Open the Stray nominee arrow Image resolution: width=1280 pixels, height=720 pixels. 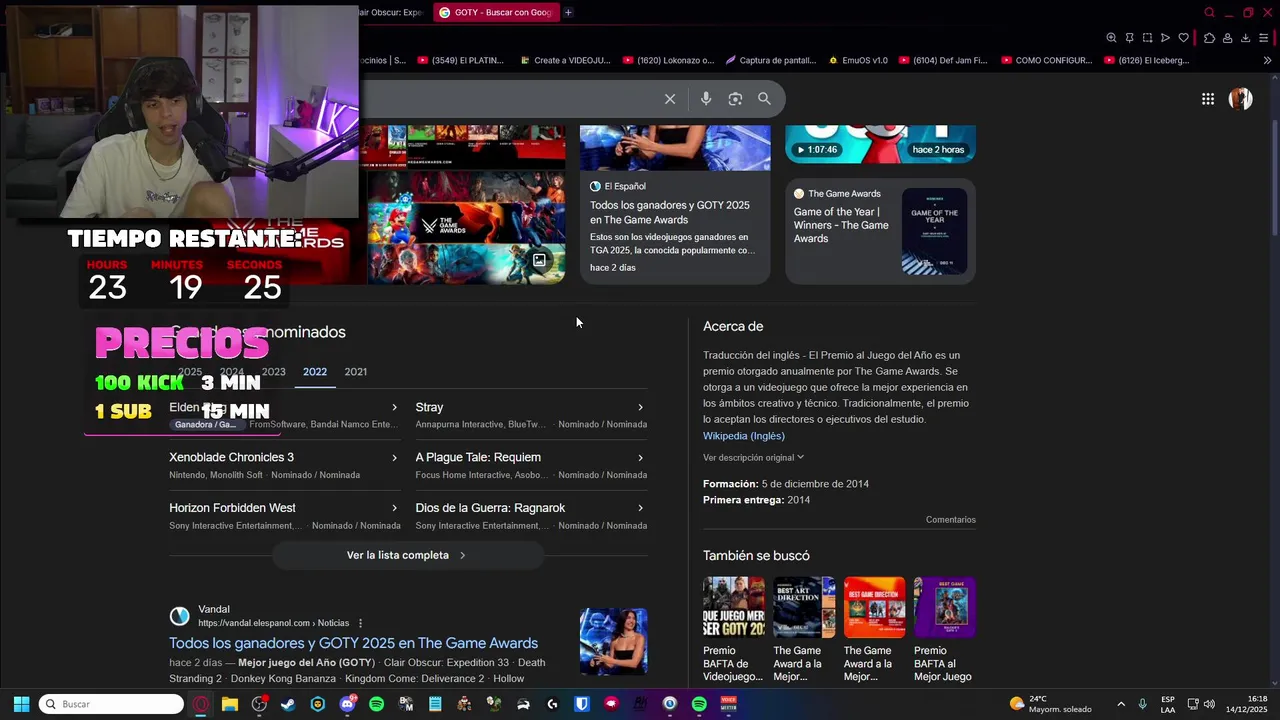point(640,407)
